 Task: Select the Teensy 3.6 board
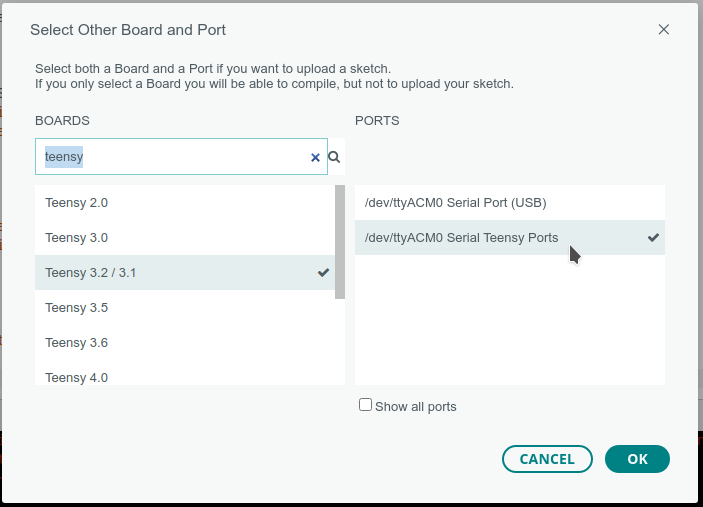185,342
